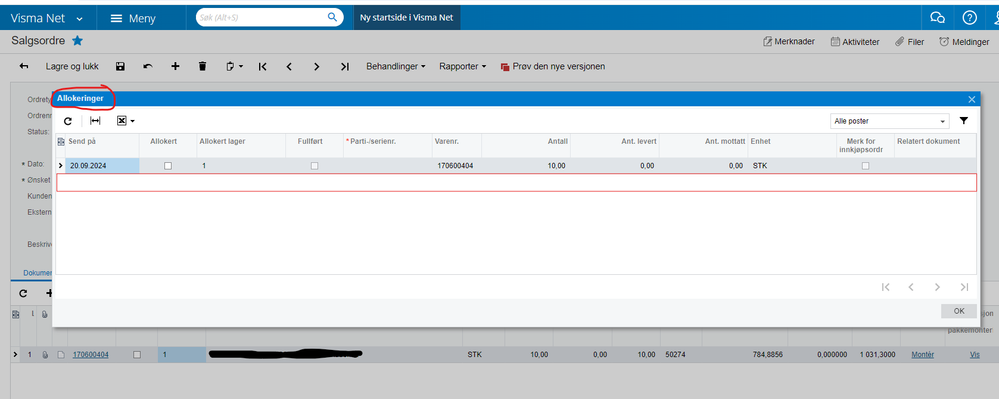Click Prøv den nye versjonen
Viewport: 999px width, 399px height.
point(552,66)
